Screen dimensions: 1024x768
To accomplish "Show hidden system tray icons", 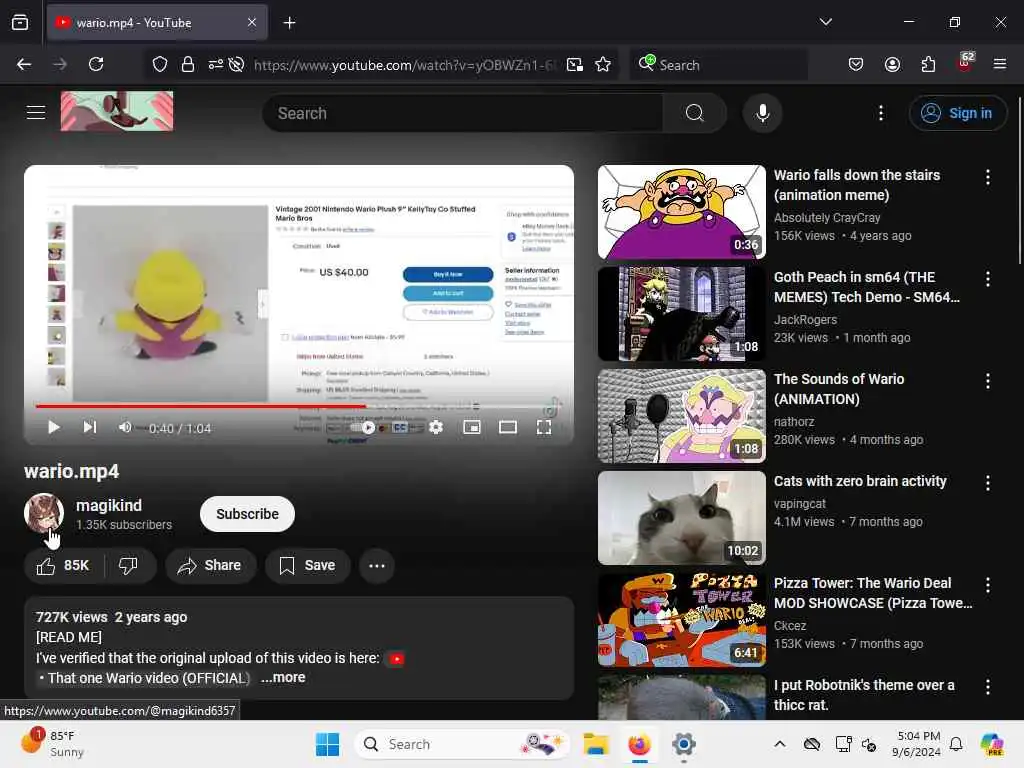I will pos(780,744).
